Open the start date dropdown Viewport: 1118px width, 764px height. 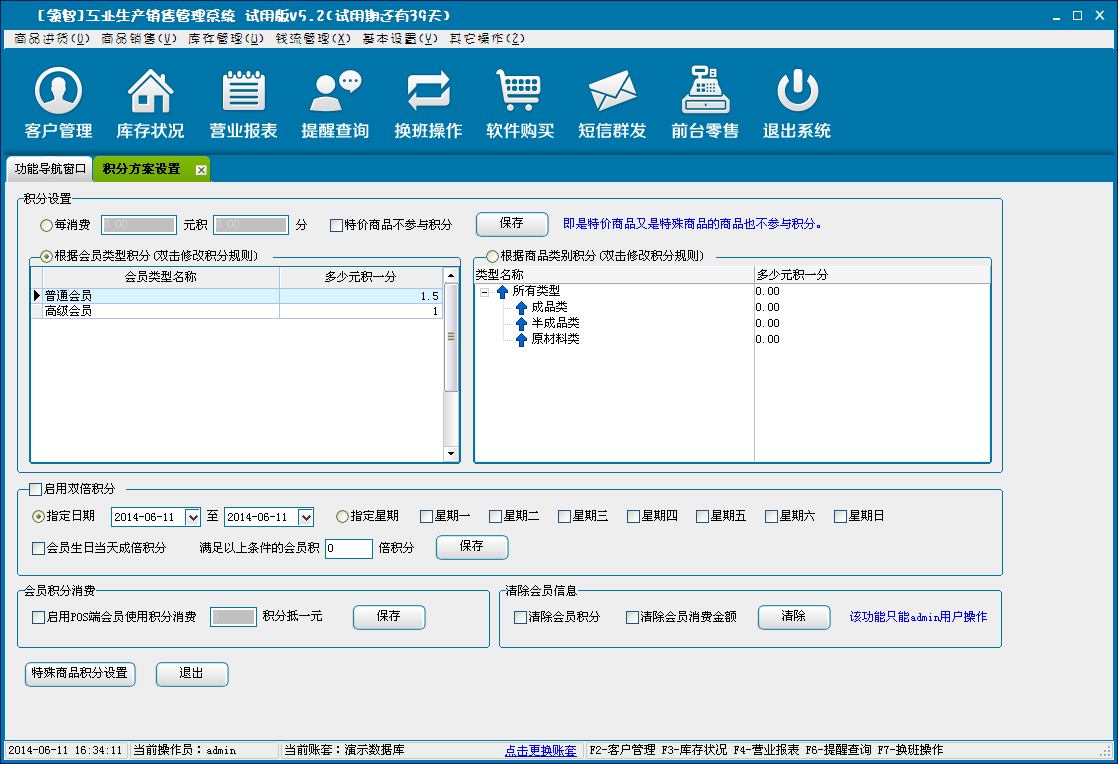[193, 517]
